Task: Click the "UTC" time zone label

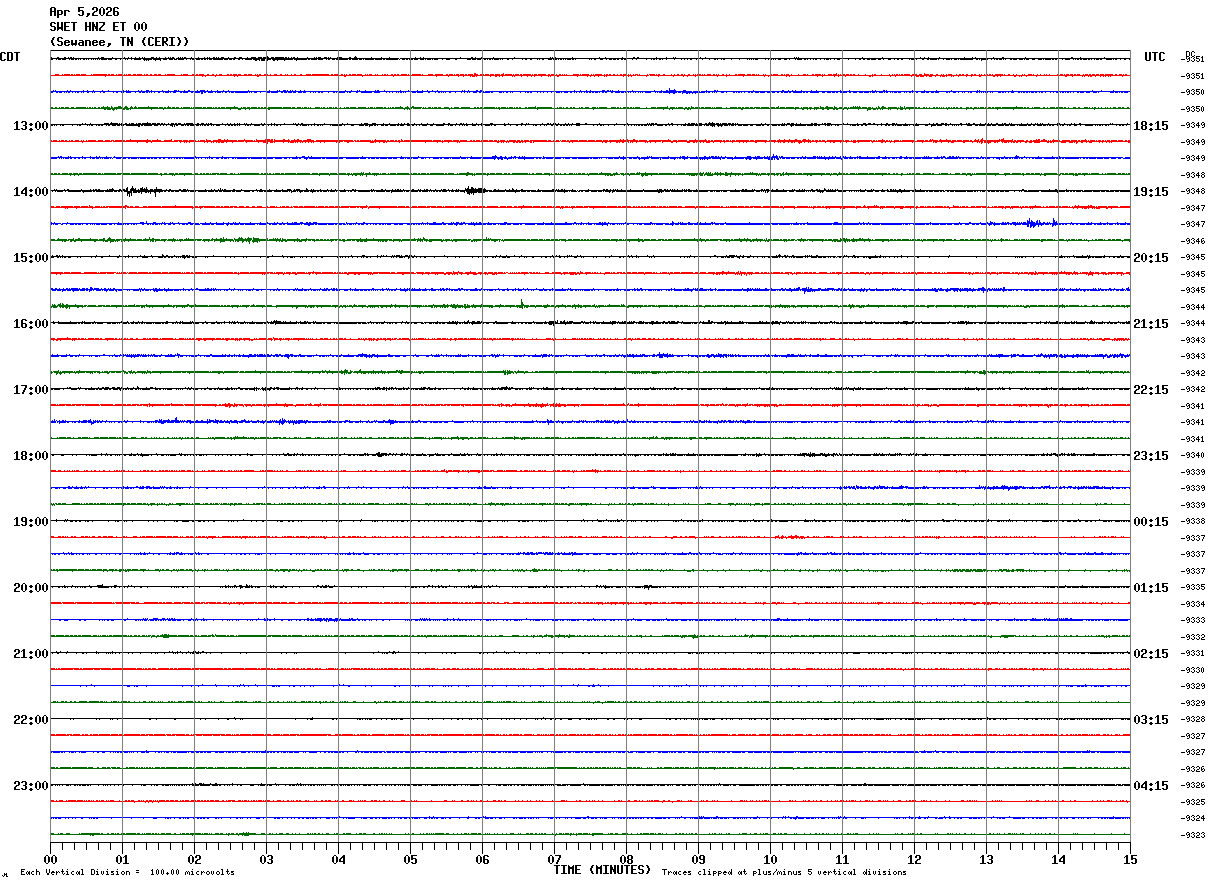Action: [x=1155, y=57]
